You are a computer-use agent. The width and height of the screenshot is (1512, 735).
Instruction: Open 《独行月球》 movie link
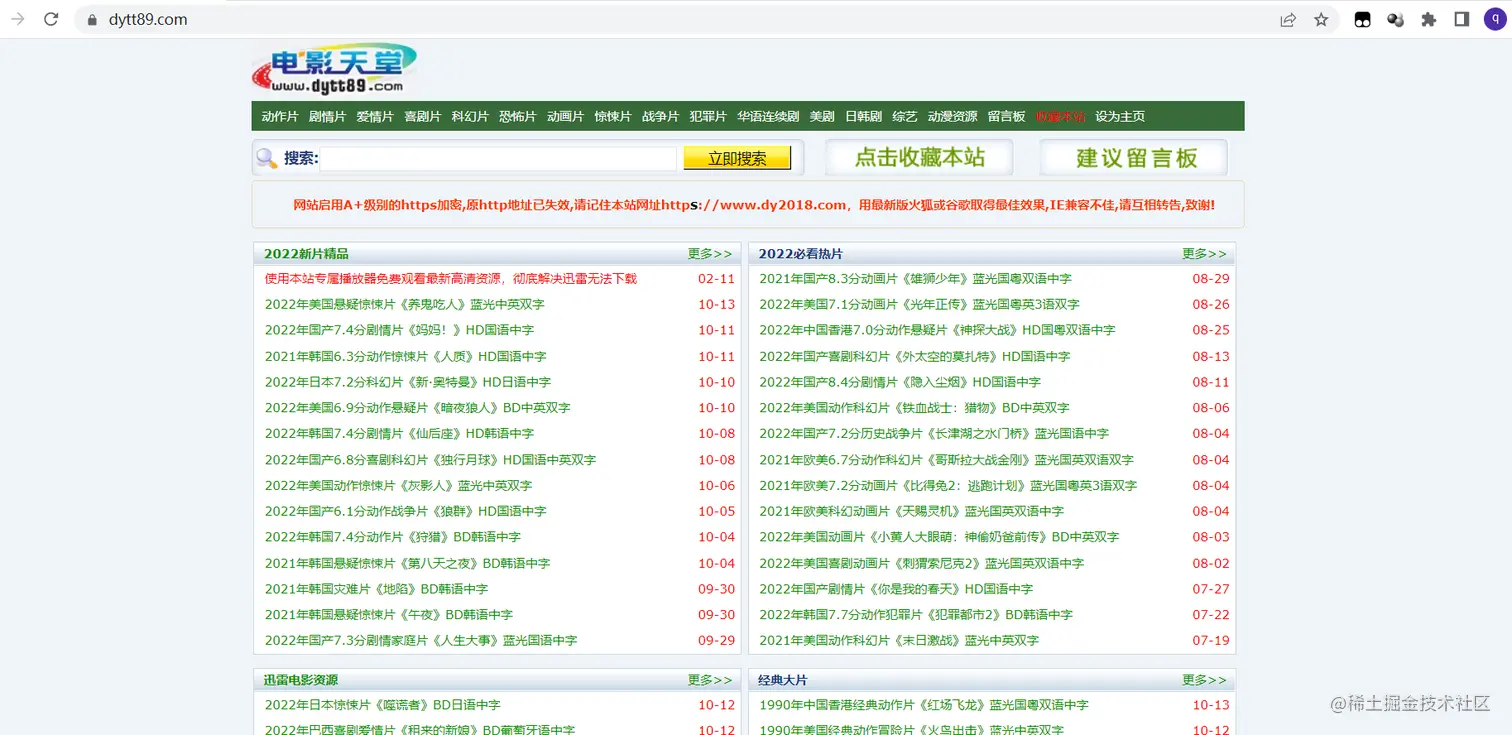point(430,460)
